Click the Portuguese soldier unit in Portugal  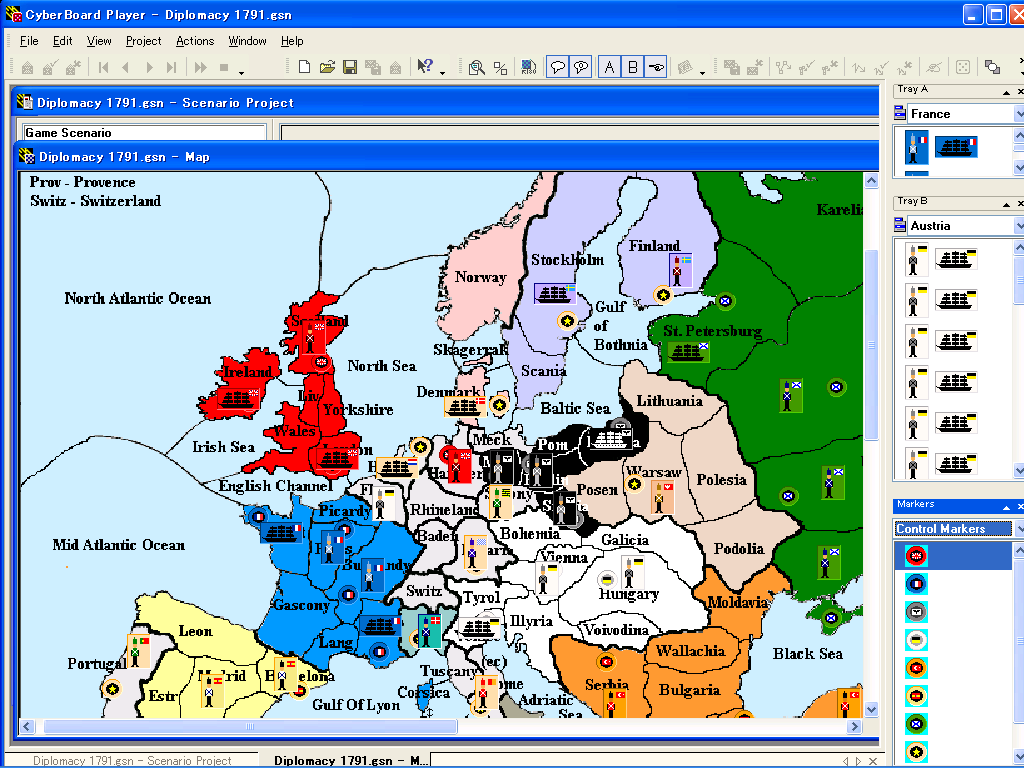click(x=138, y=651)
